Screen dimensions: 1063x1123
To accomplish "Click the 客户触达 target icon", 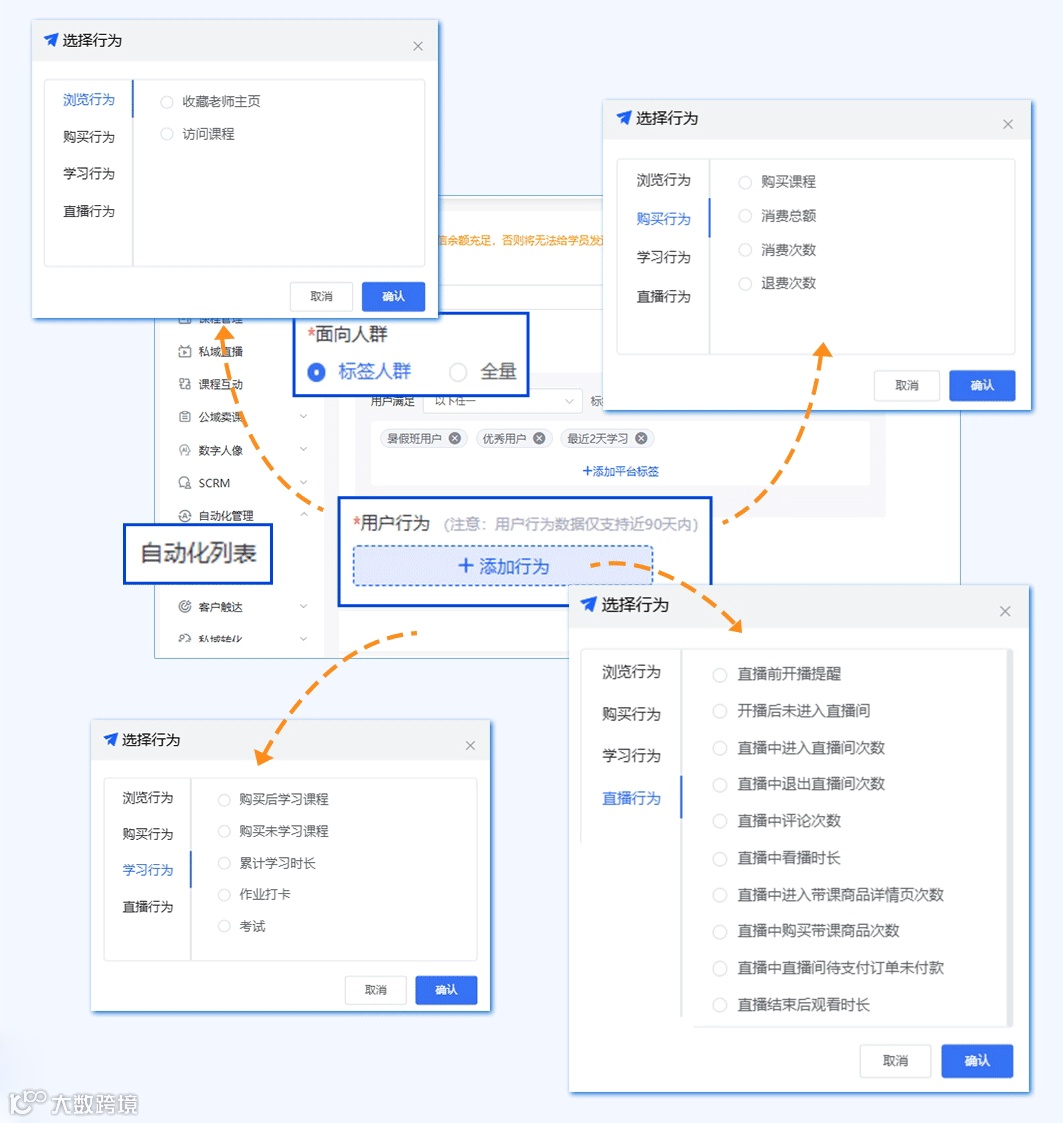I will 184,606.
